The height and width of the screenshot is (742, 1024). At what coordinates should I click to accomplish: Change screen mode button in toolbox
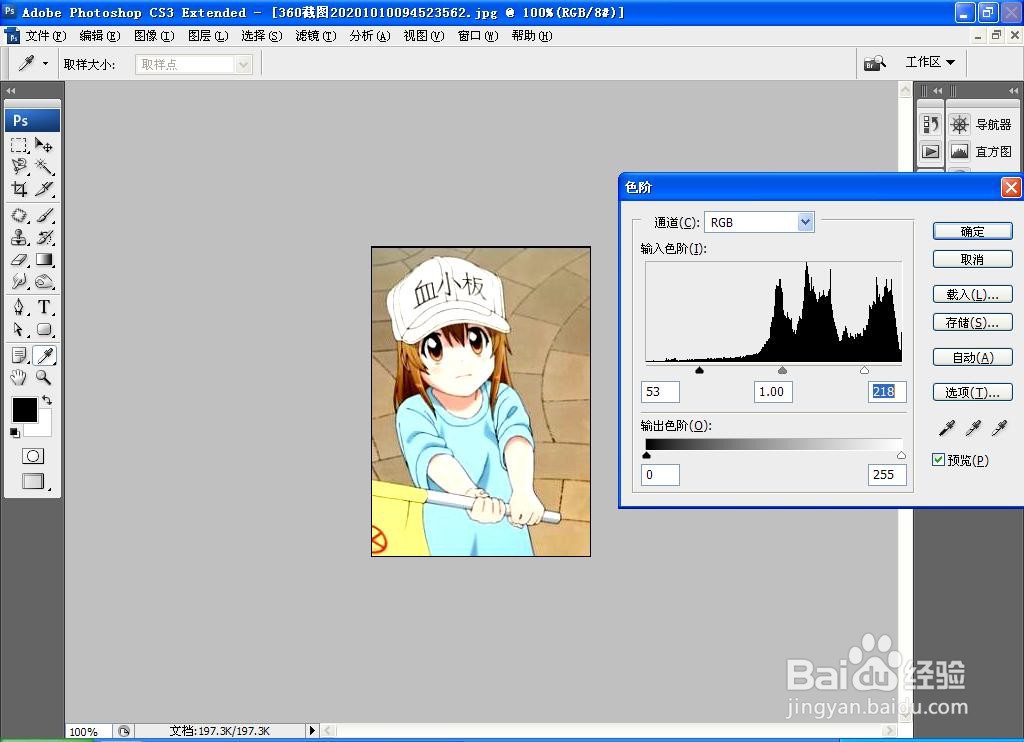[x=33, y=481]
